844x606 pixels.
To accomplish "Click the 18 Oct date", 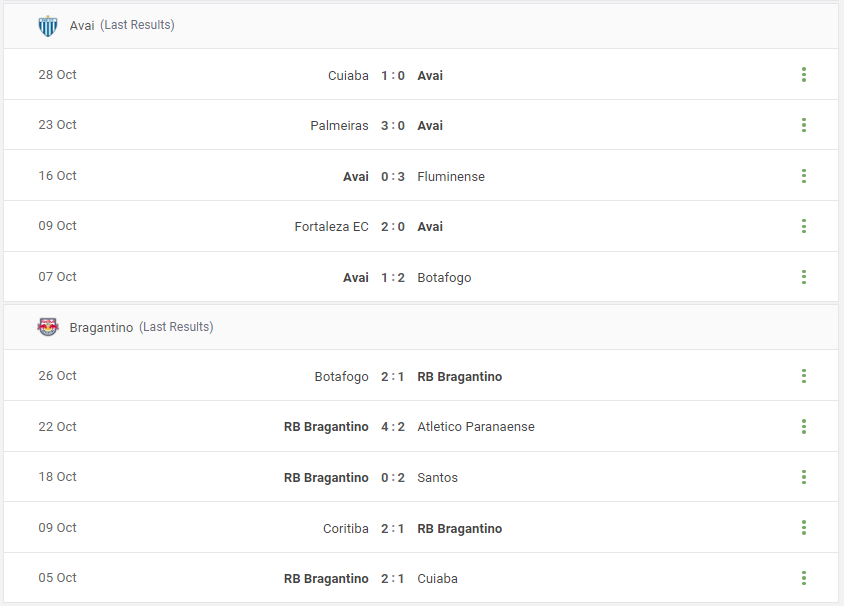I will coord(58,477).
